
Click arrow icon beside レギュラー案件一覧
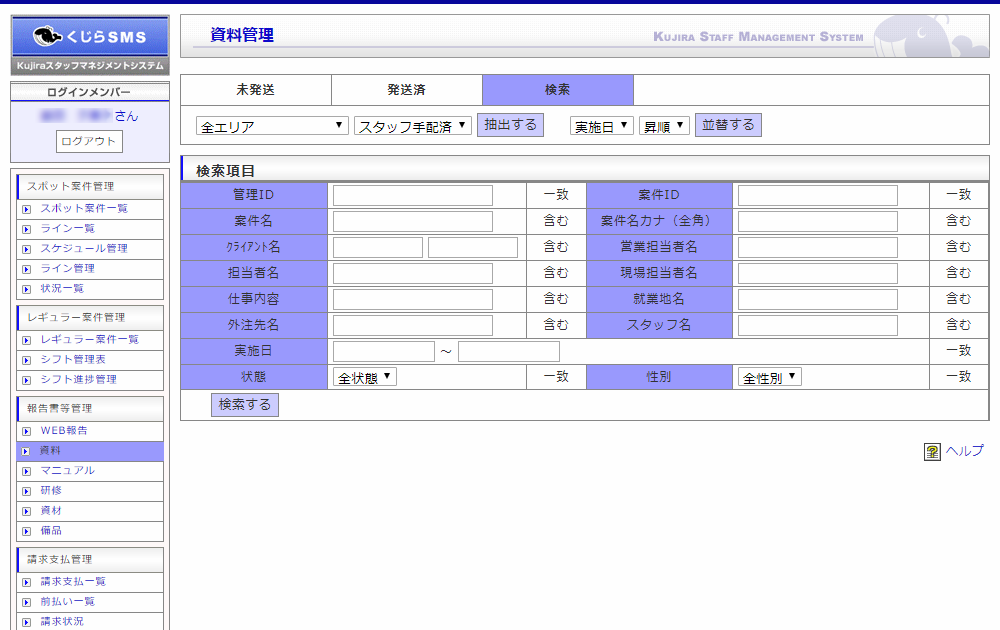coord(27,340)
